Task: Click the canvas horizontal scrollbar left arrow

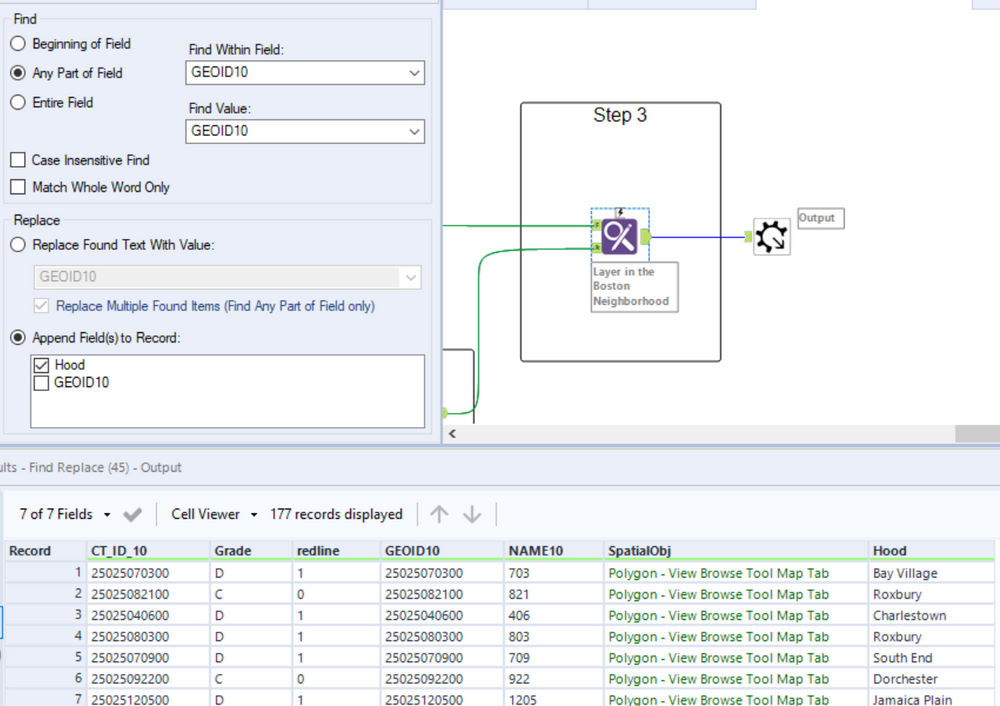Action: tap(451, 434)
